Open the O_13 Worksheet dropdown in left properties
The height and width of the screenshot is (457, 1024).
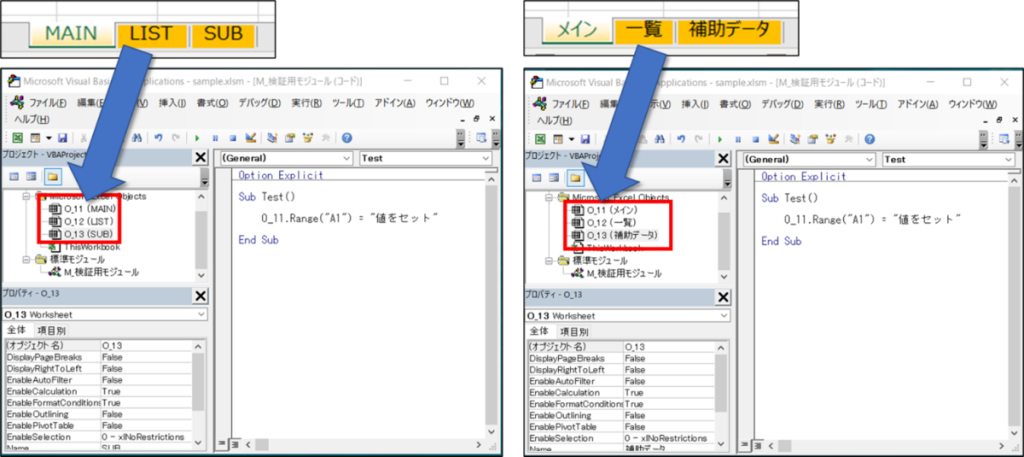[103, 314]
